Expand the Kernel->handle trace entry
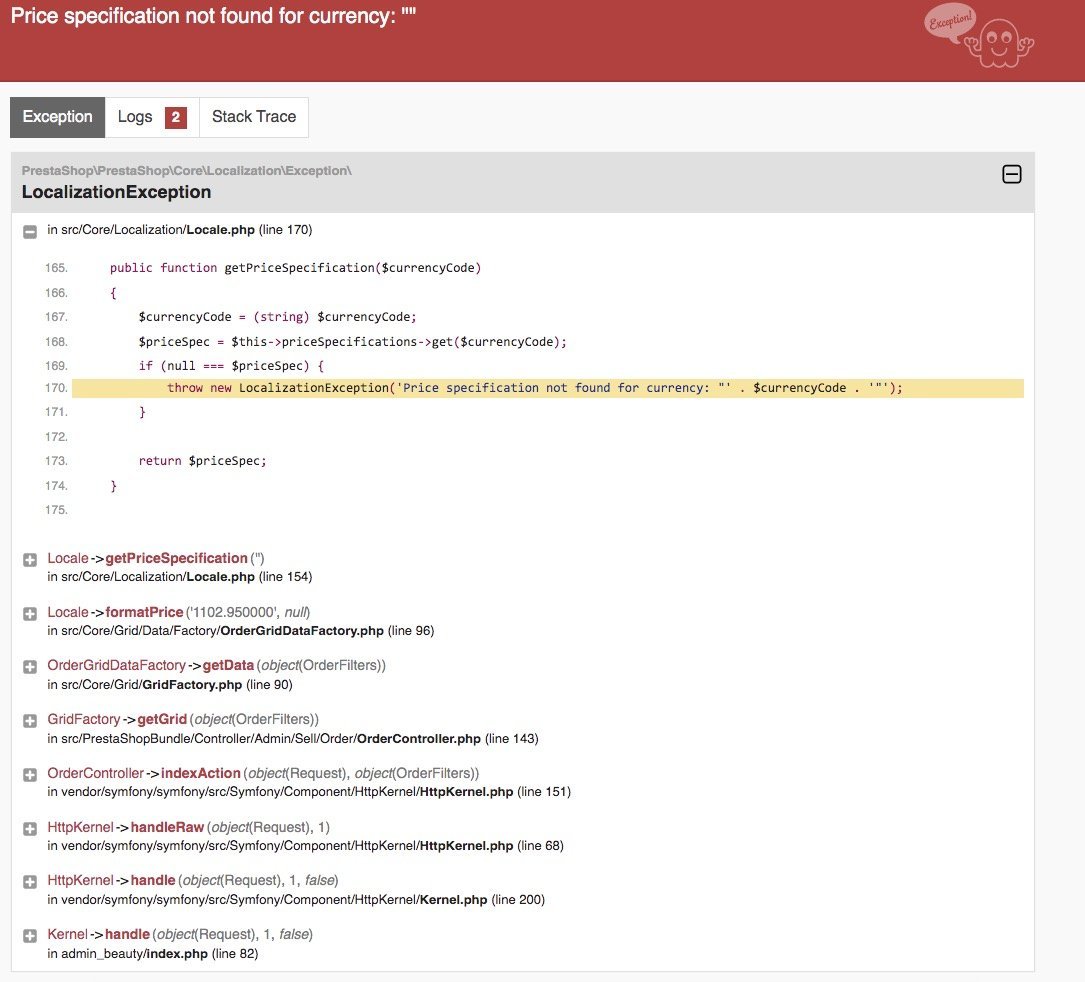 pyautogui.click(x=30, y=936)
